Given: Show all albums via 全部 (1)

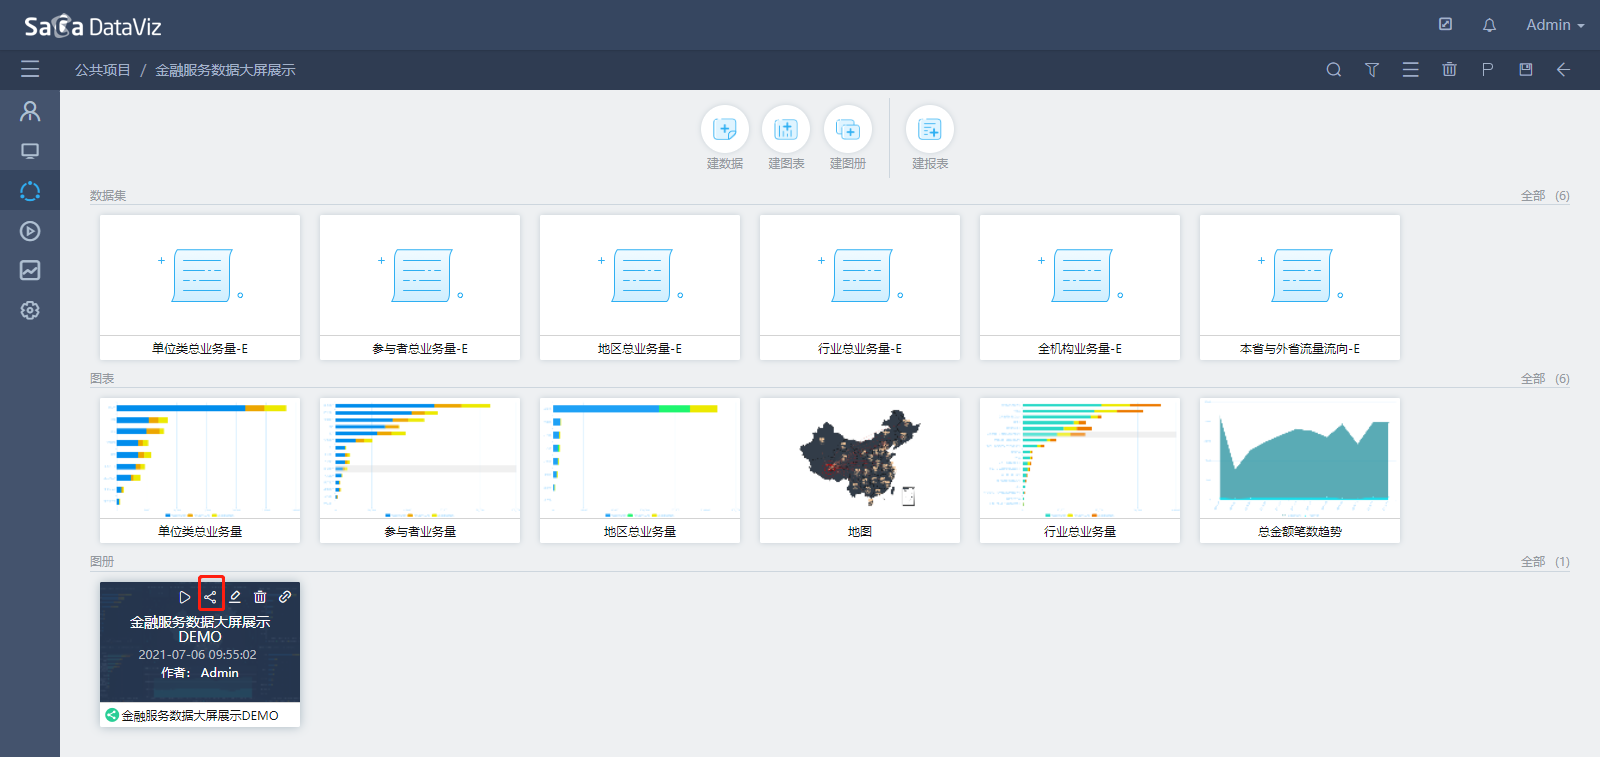Looking at the screenshot, I should click(x=1545, y=562).
